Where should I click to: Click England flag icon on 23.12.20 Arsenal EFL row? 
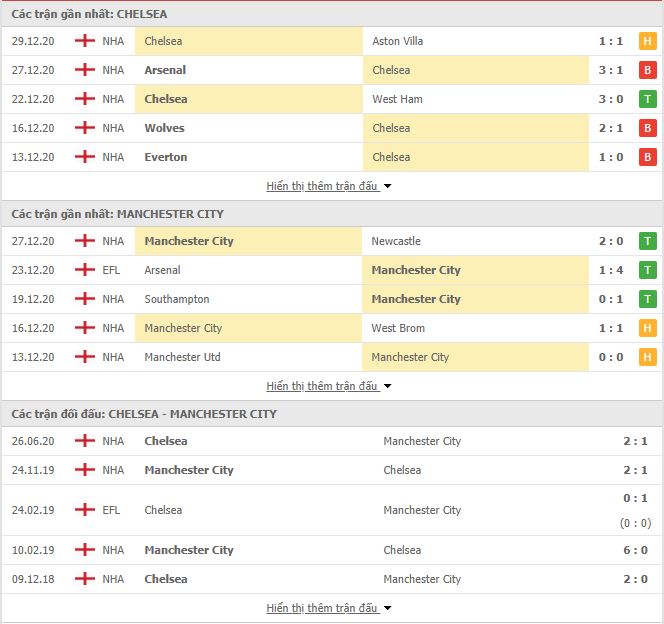[x=85, y=270]
